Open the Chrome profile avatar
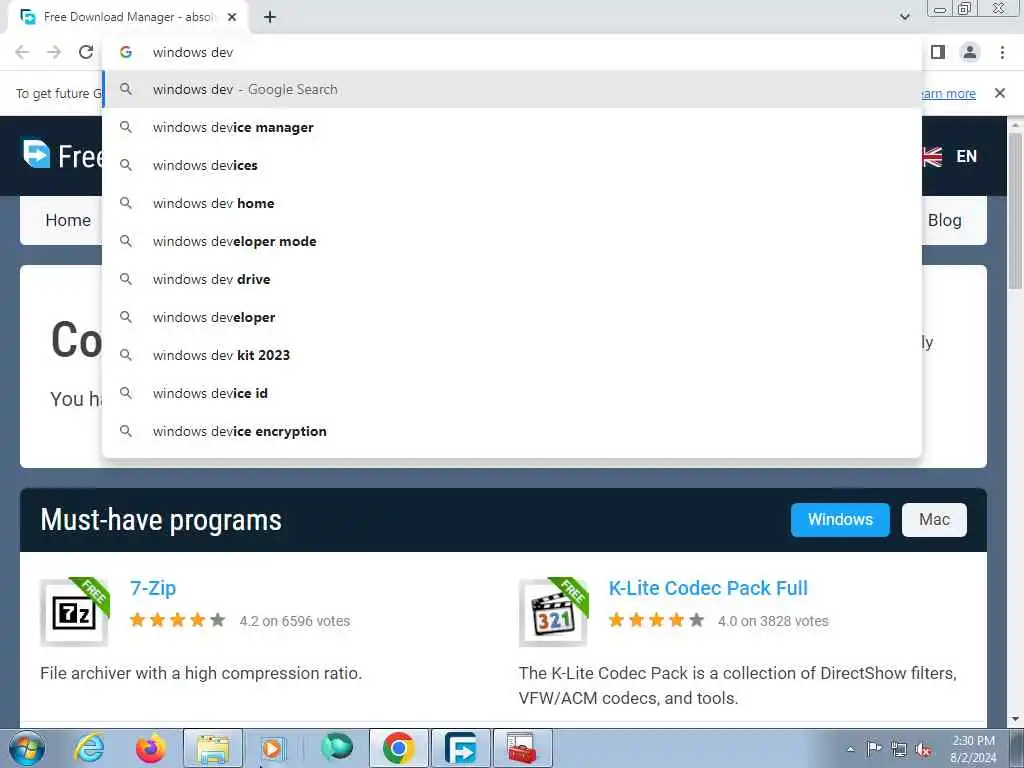The height and width of the screenshot is (768, 1024). point(970,52)
